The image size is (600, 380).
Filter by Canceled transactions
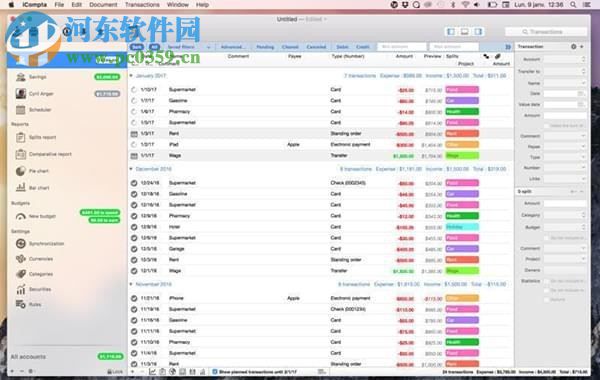tap(316, 47)
